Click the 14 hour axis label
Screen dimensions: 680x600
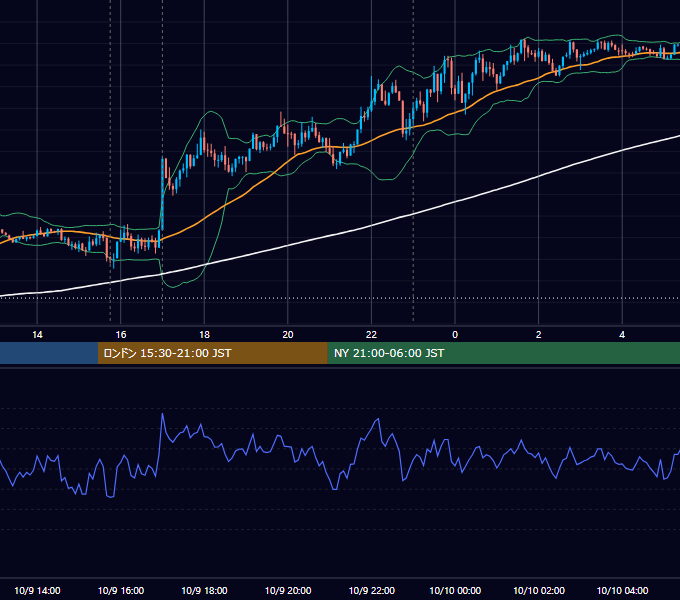37,335
